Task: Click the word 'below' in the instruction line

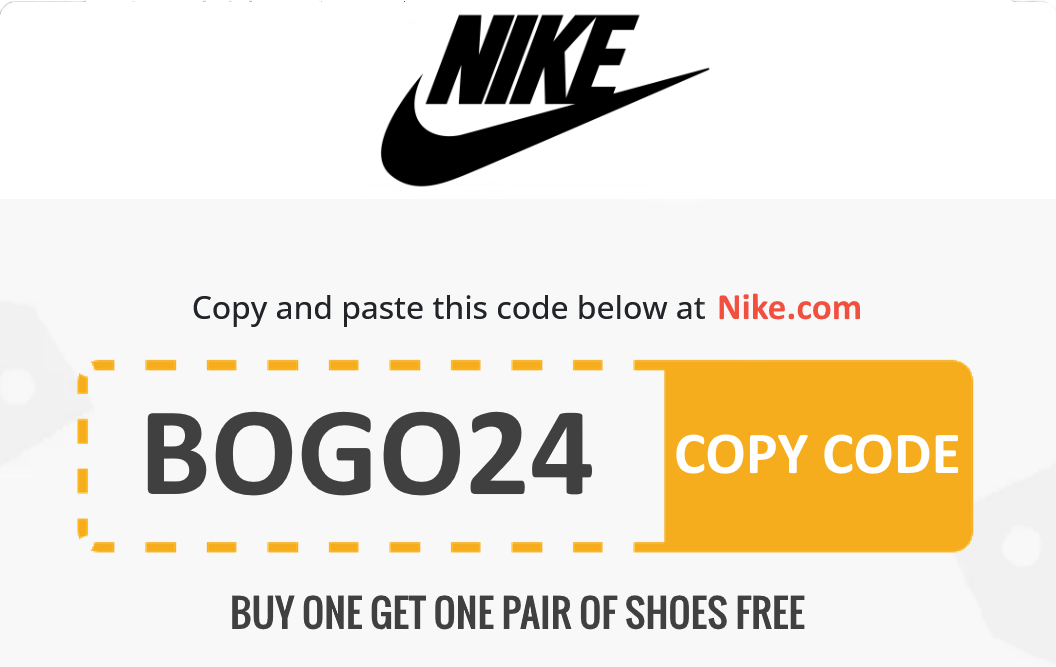Action: [622, 308]
